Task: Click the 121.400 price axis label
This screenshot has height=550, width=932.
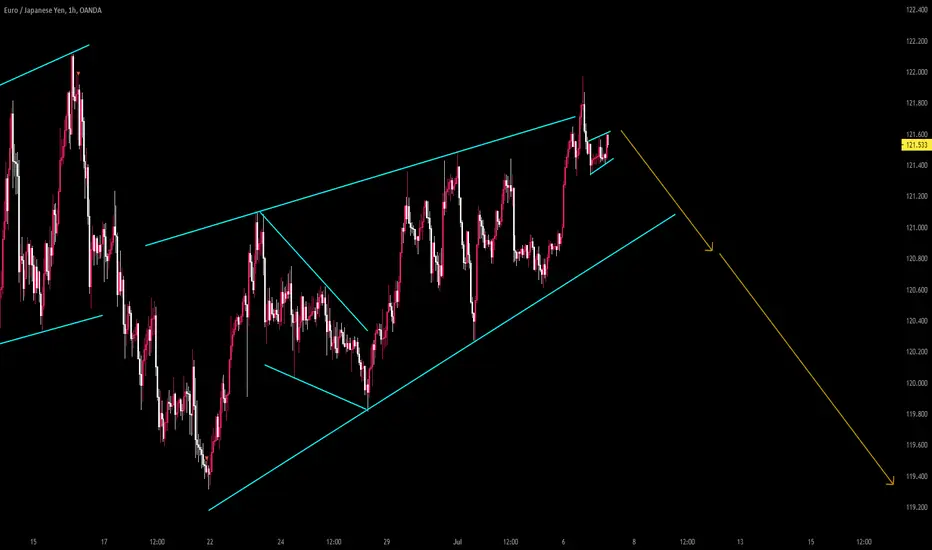Action: click(916, 165)
